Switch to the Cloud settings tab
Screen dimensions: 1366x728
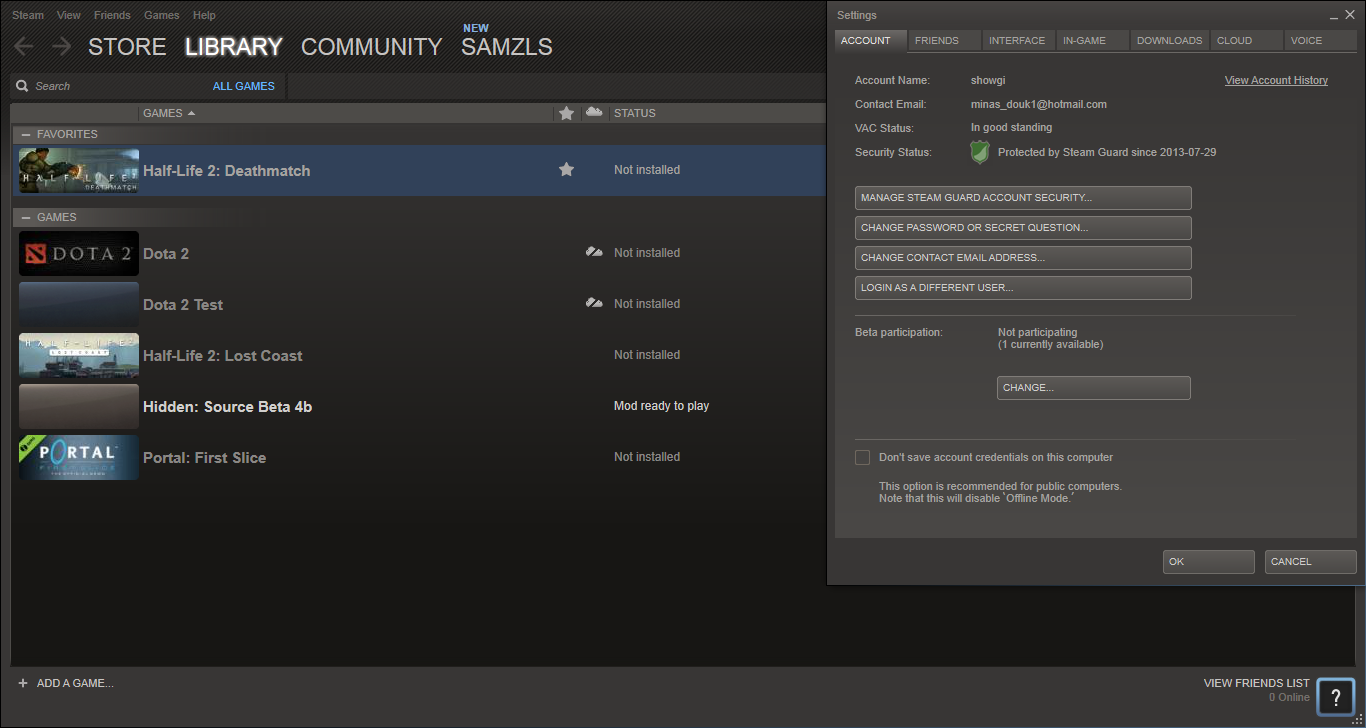(x=1246, y=41)
